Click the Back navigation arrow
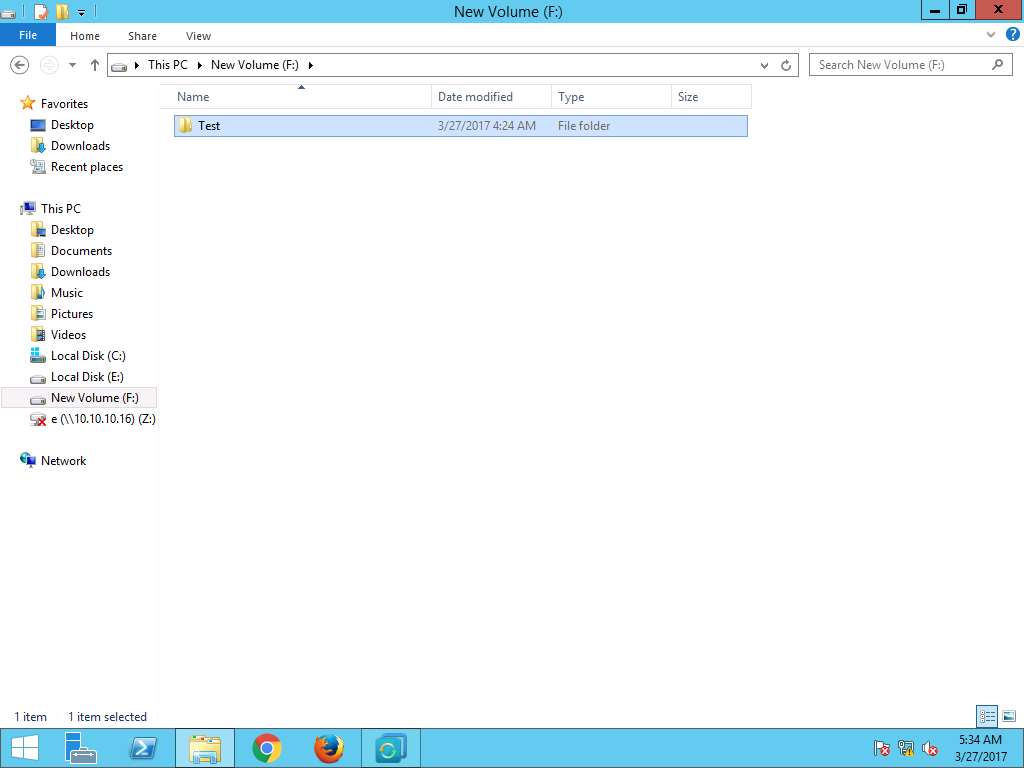The image size is (1024, 768). [20, 65]
